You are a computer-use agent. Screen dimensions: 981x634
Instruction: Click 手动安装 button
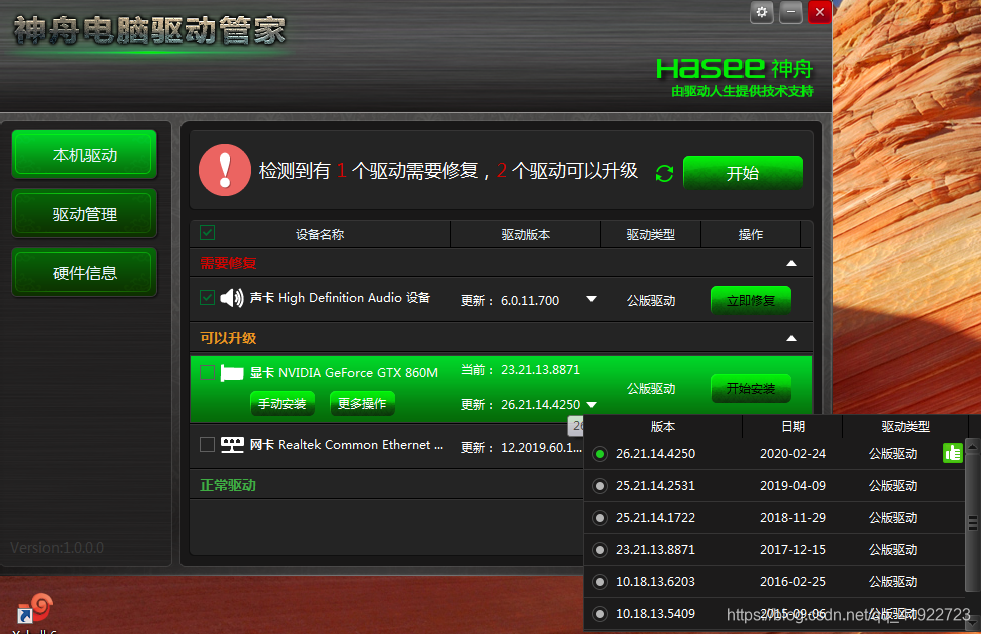click(x=282, y=404)
